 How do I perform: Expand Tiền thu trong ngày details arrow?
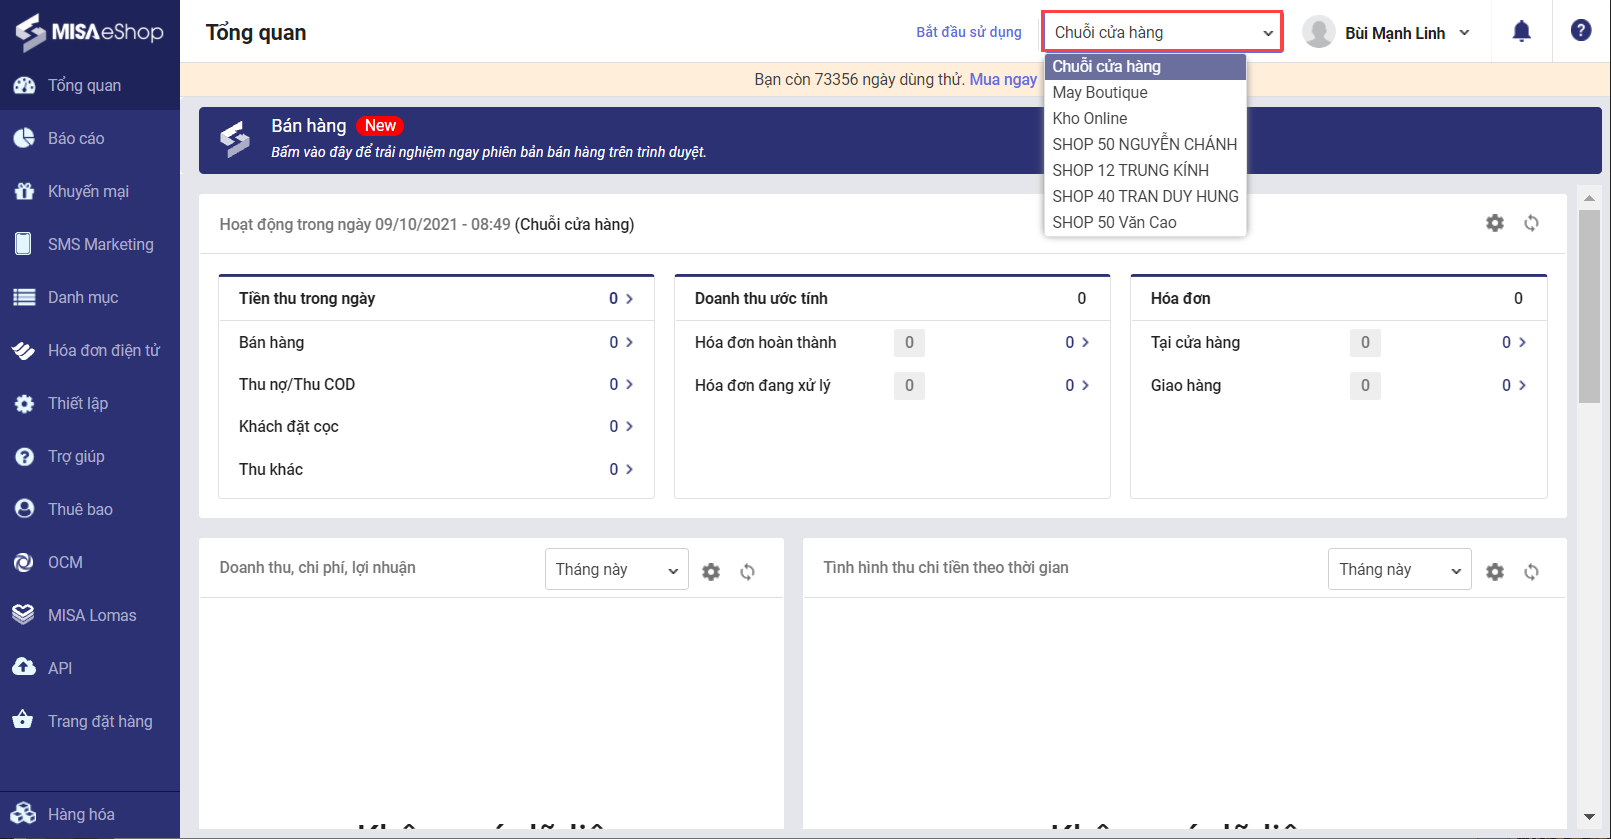tap(629, 298)
